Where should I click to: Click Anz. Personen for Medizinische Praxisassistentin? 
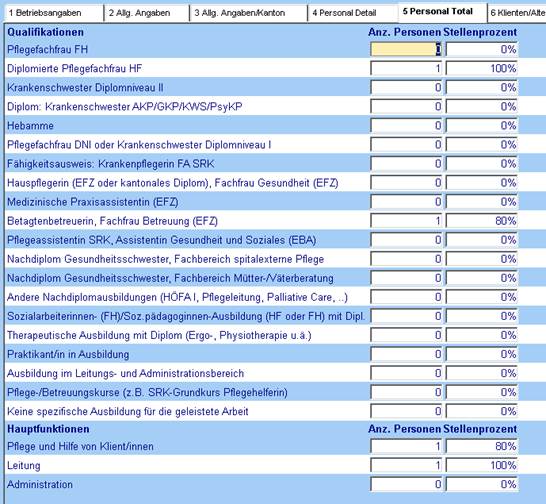click(406, 202)
